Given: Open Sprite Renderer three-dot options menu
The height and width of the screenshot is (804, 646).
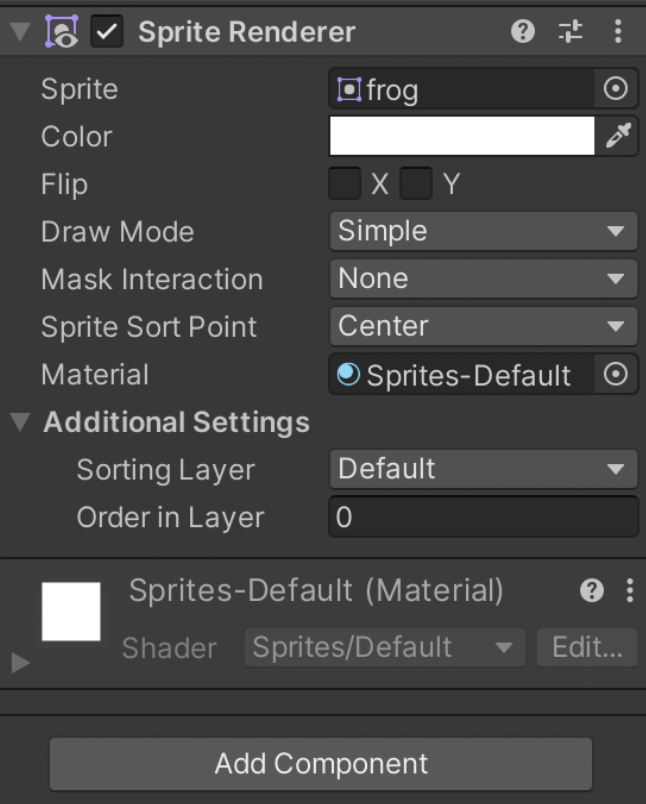Looking at the screenshot, I should point(618,32).
